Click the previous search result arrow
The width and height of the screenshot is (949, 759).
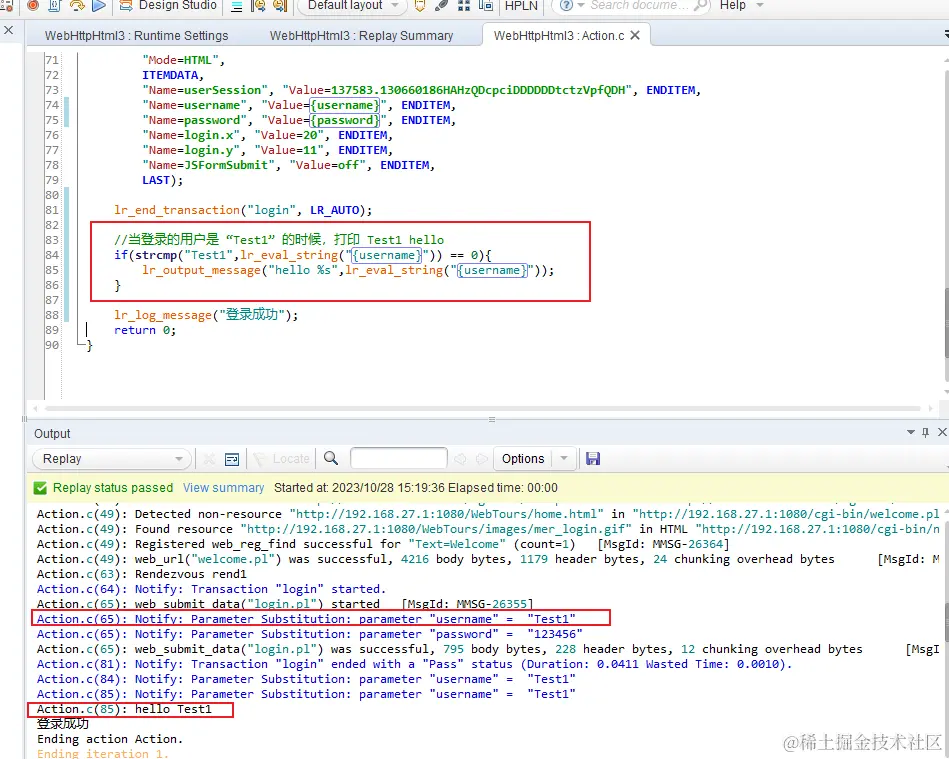(x=460, y=459)
